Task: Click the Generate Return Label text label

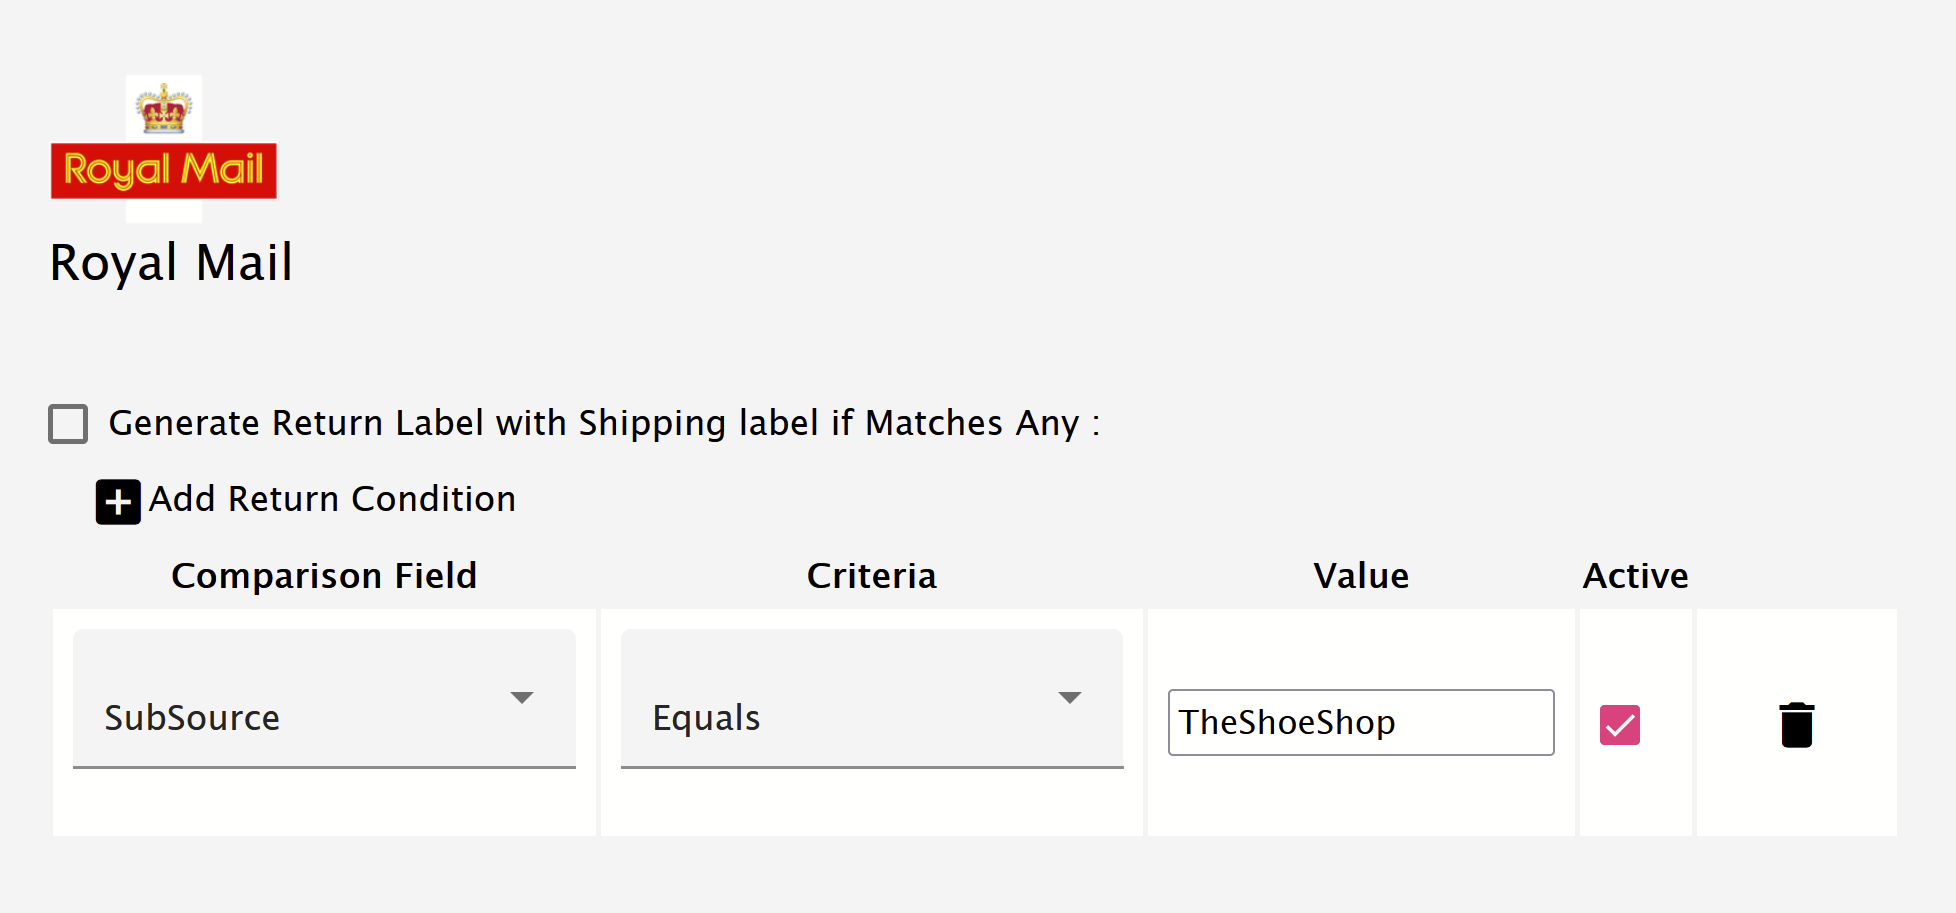Action: click(604, 423)
